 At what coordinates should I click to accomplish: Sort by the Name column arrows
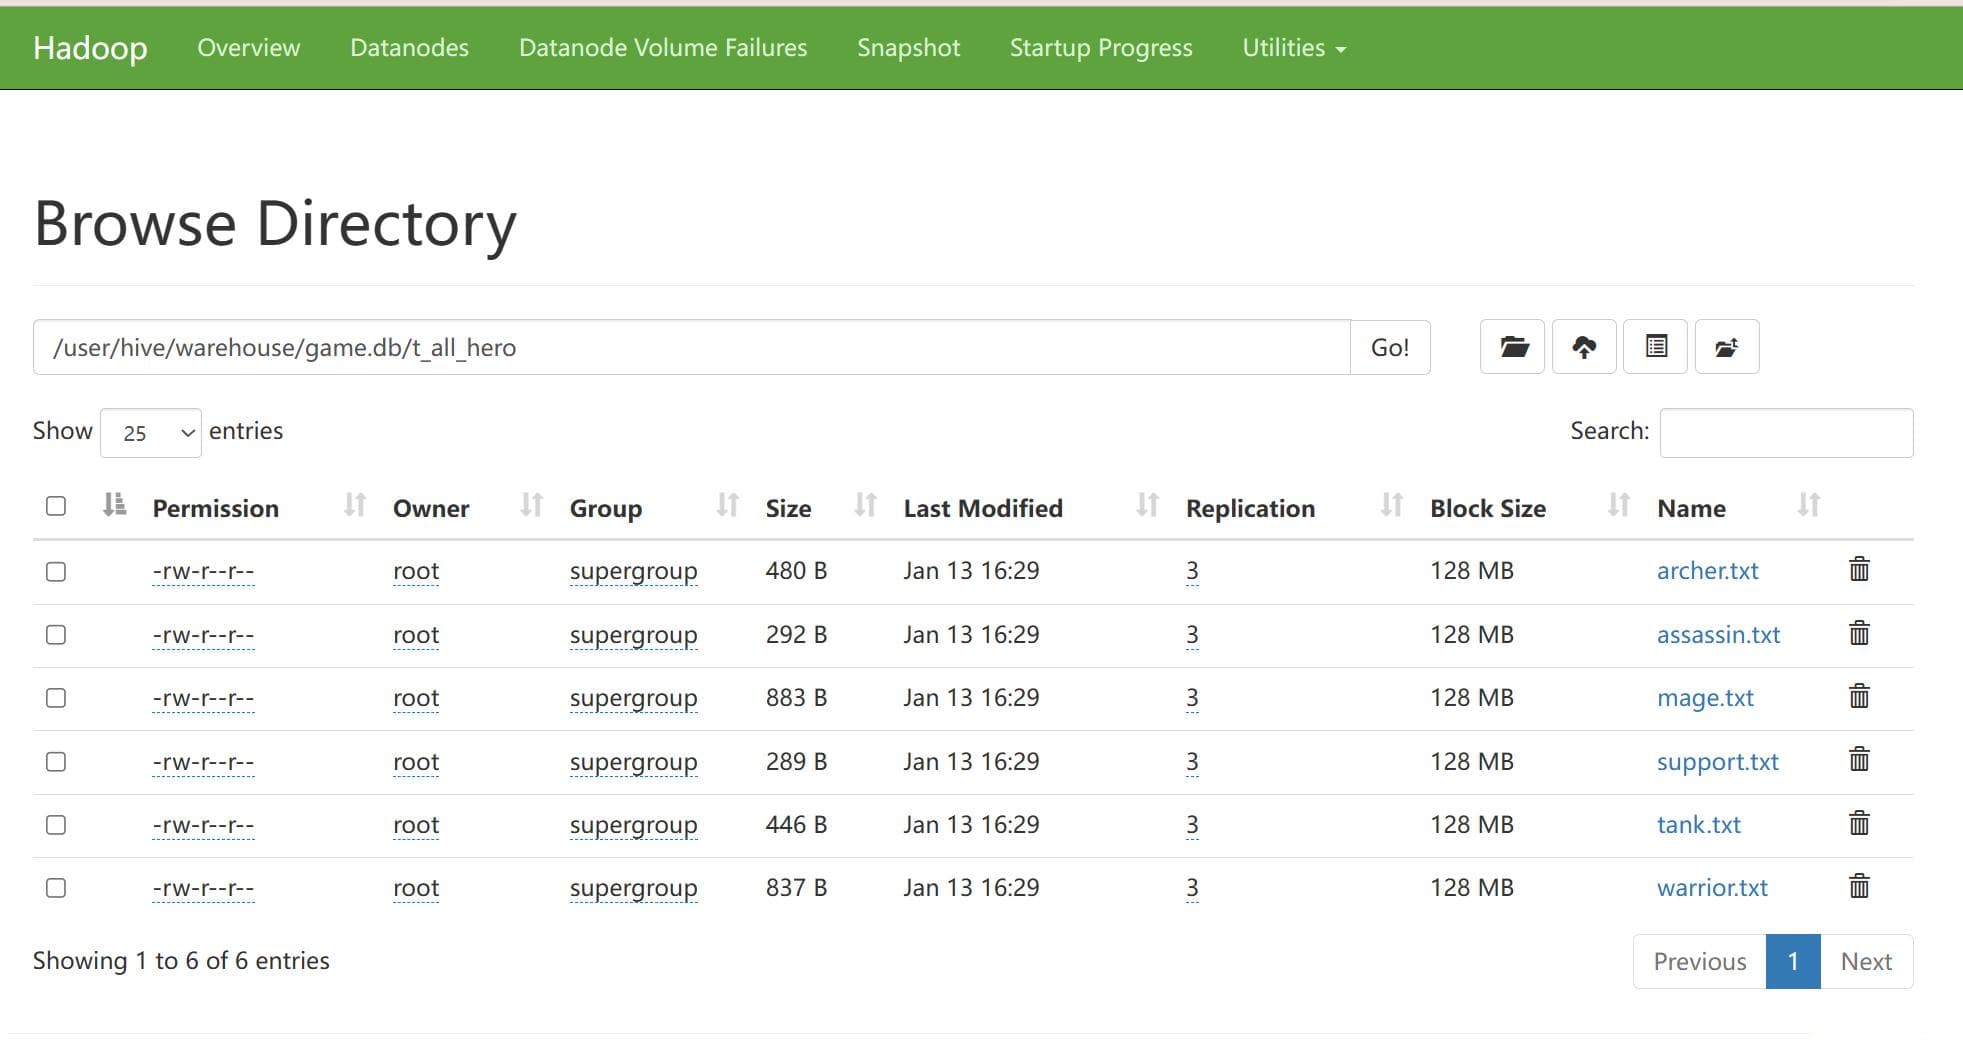tap(1809, 506)
